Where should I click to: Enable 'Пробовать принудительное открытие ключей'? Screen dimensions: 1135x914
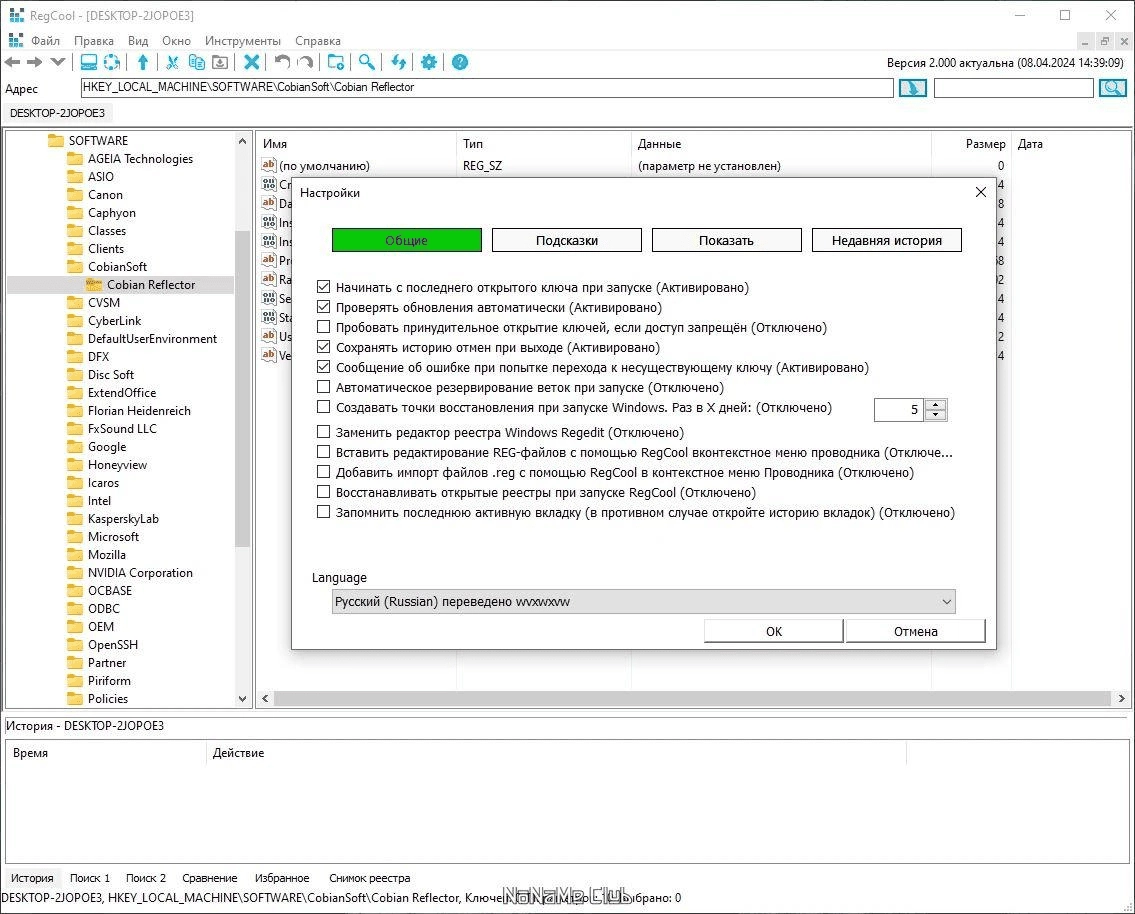[x=324, y=327]
